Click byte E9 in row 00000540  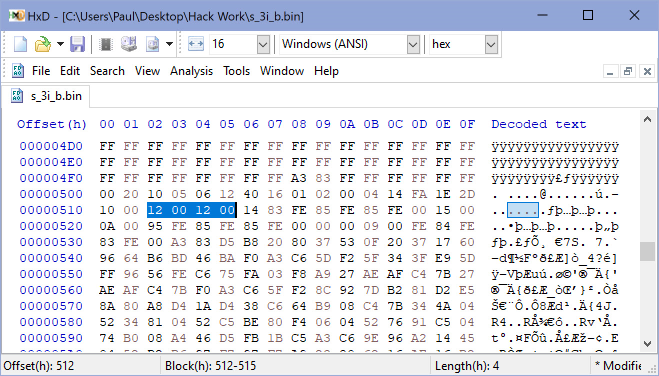click(443, 258)
